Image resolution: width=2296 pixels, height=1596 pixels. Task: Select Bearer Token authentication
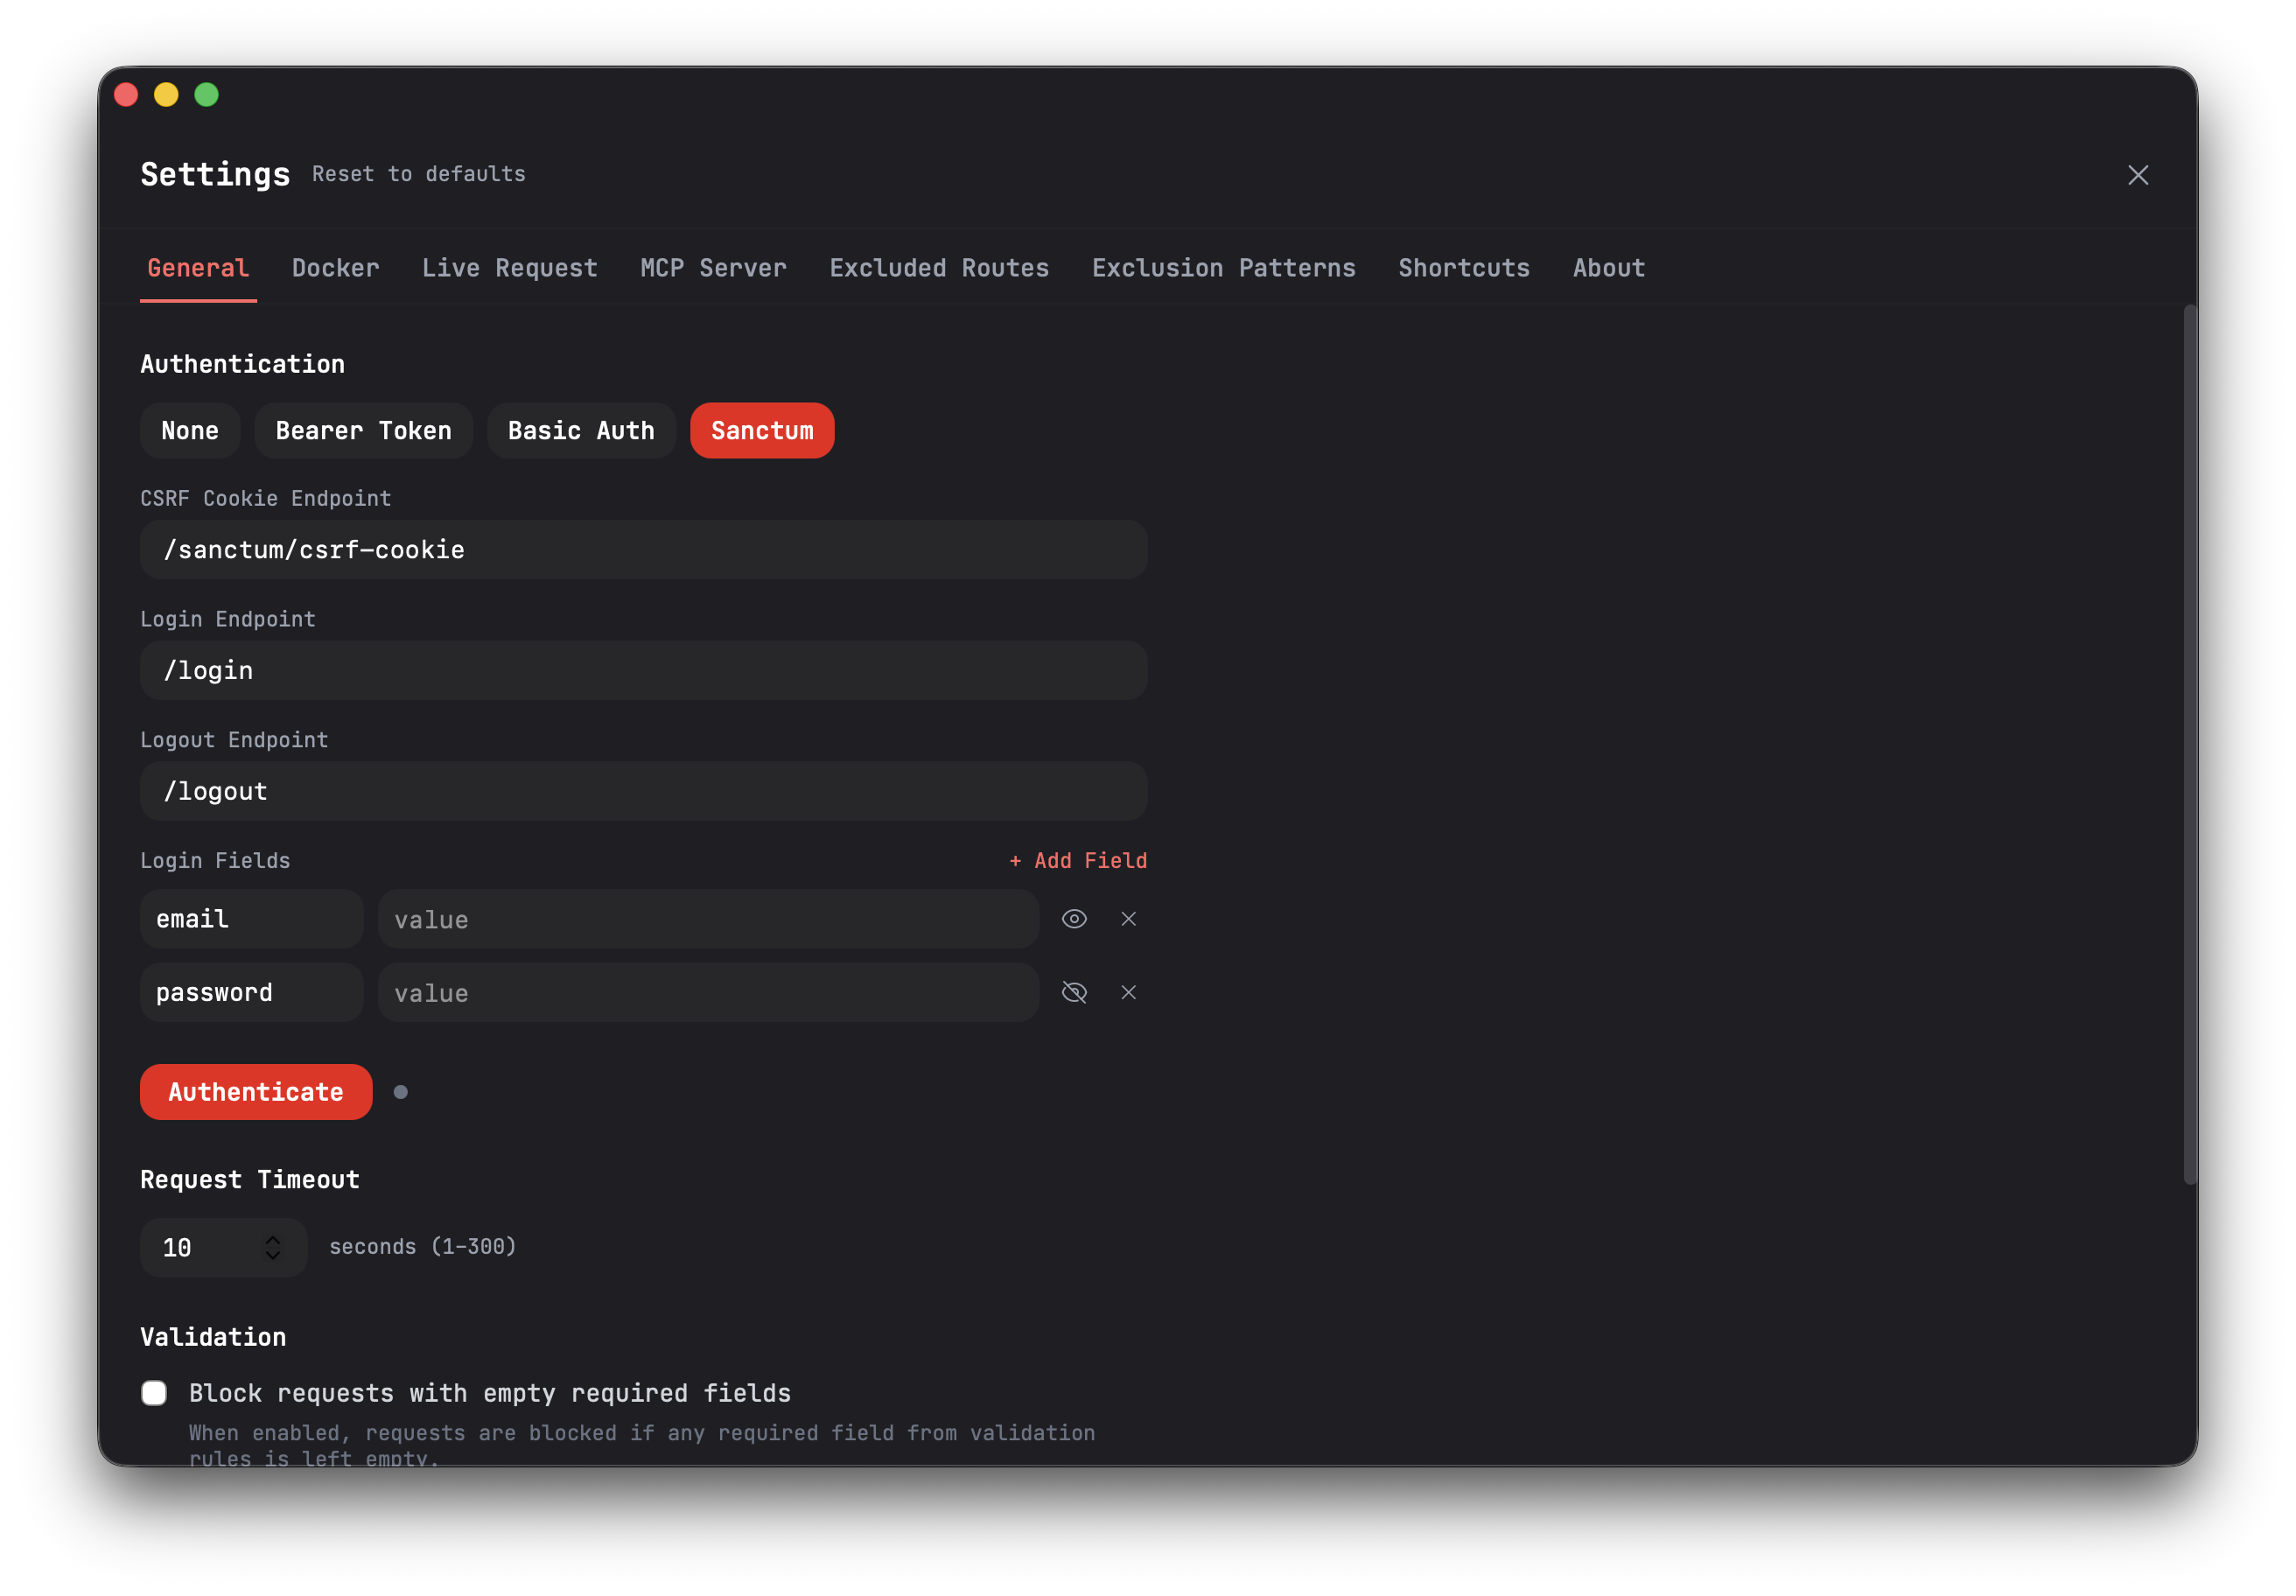(x=363, y=431)
